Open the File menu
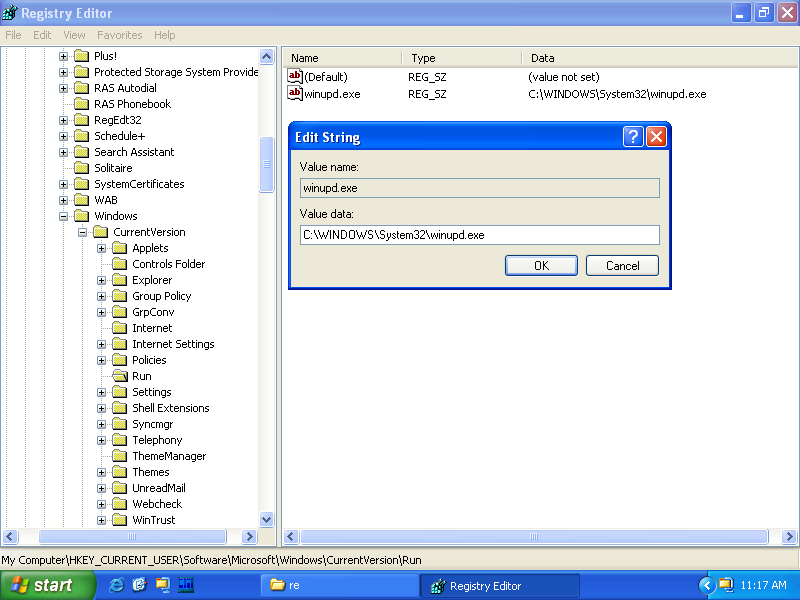The width and height of the screenshot is (800, 600). pos(13,35)
